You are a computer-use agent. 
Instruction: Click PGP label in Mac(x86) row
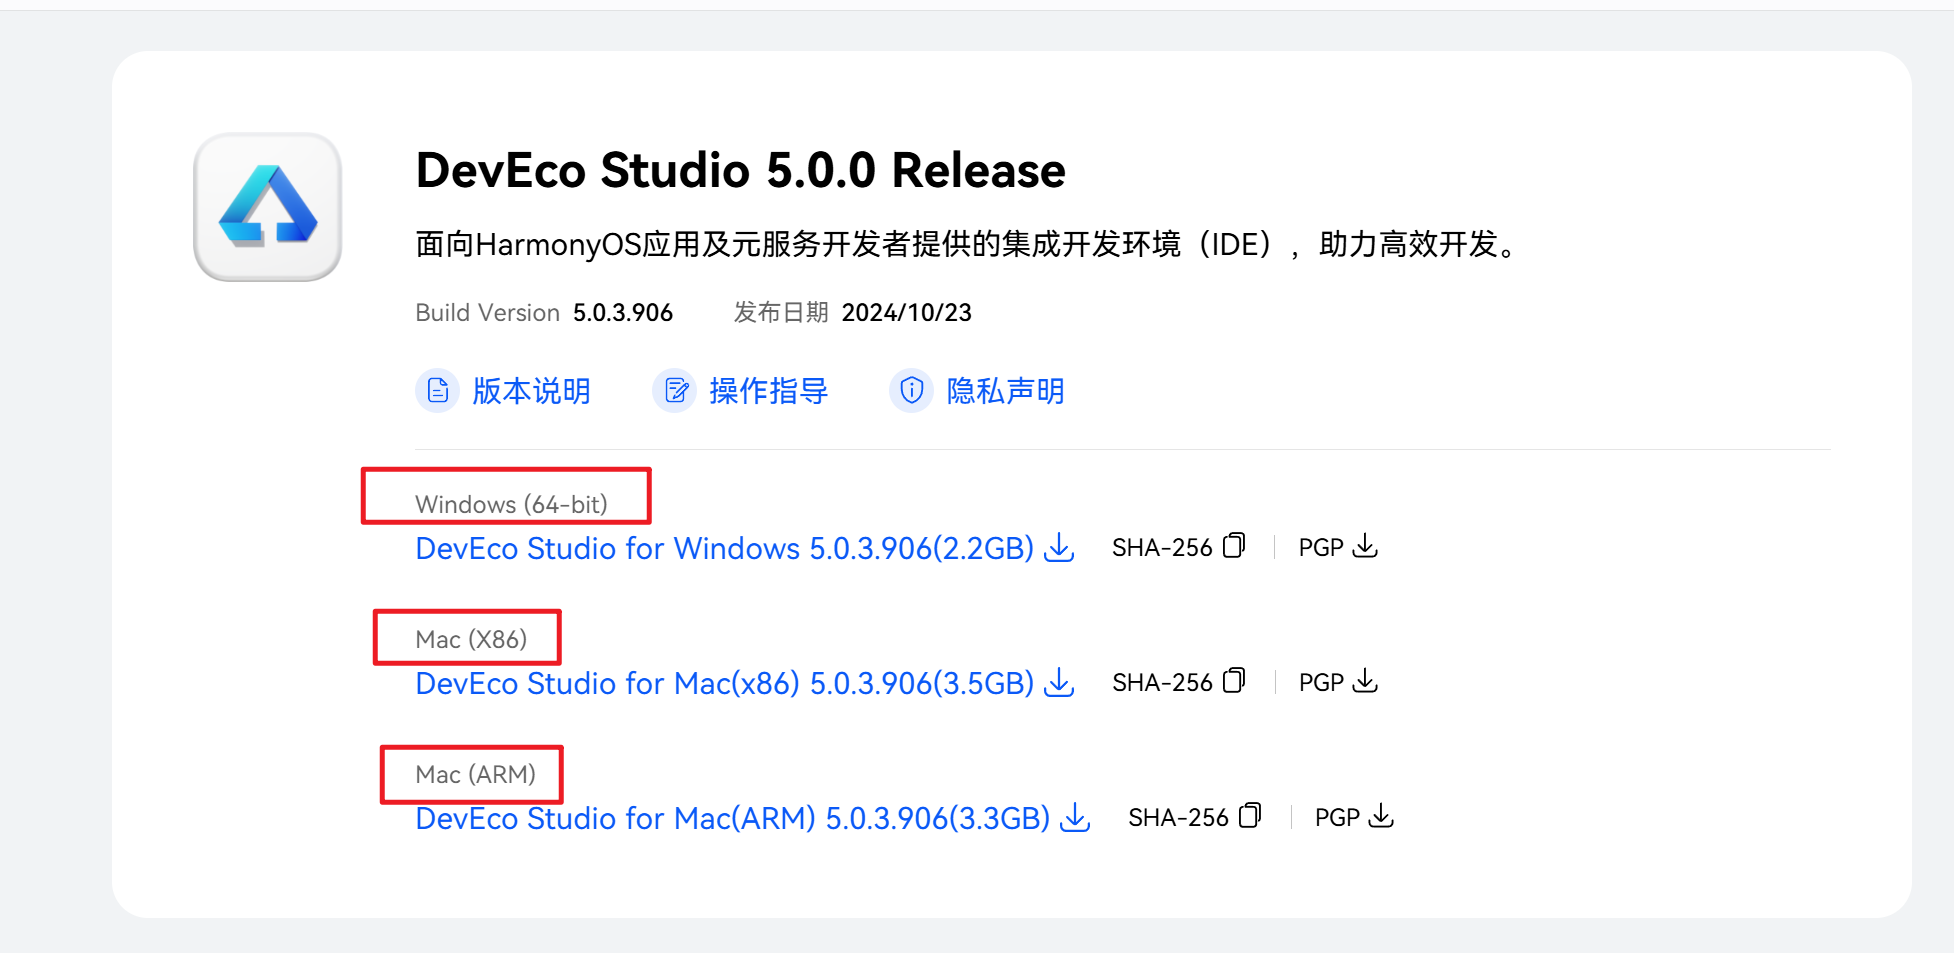1321,683
